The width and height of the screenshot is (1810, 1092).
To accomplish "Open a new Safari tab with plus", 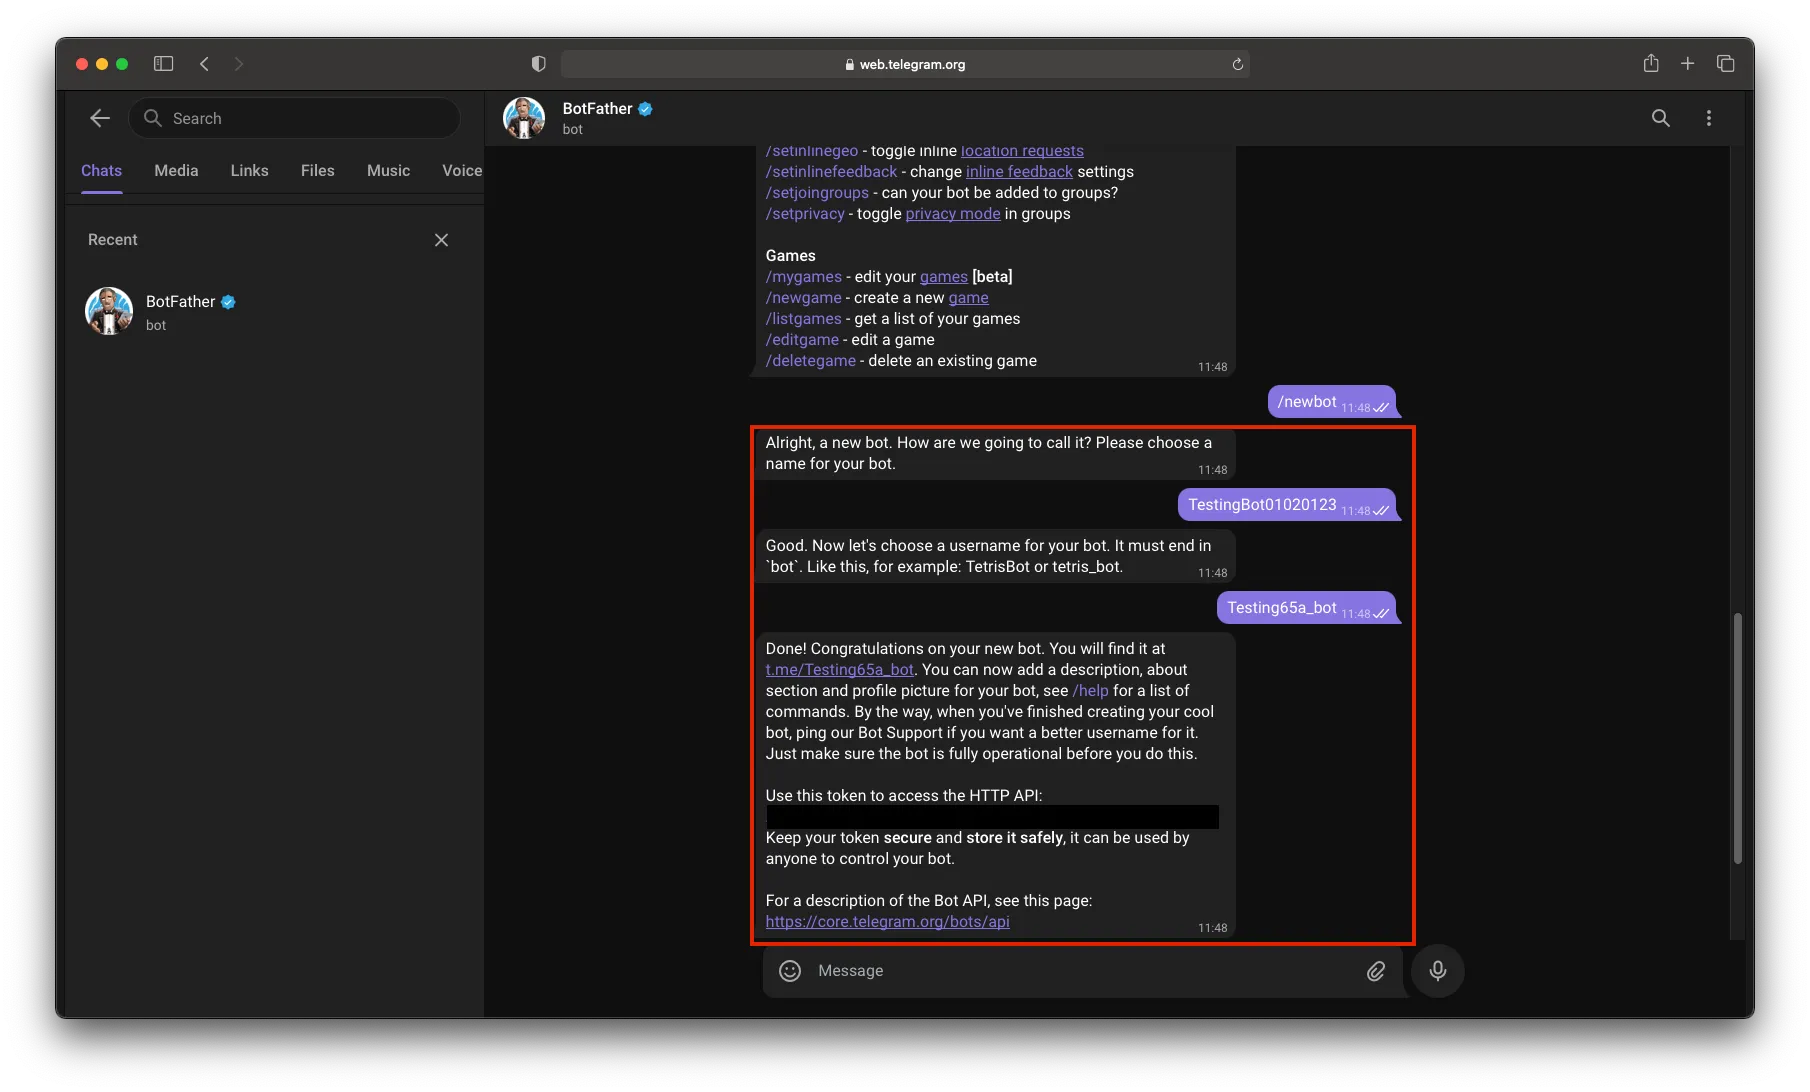I will (1688, 64).
